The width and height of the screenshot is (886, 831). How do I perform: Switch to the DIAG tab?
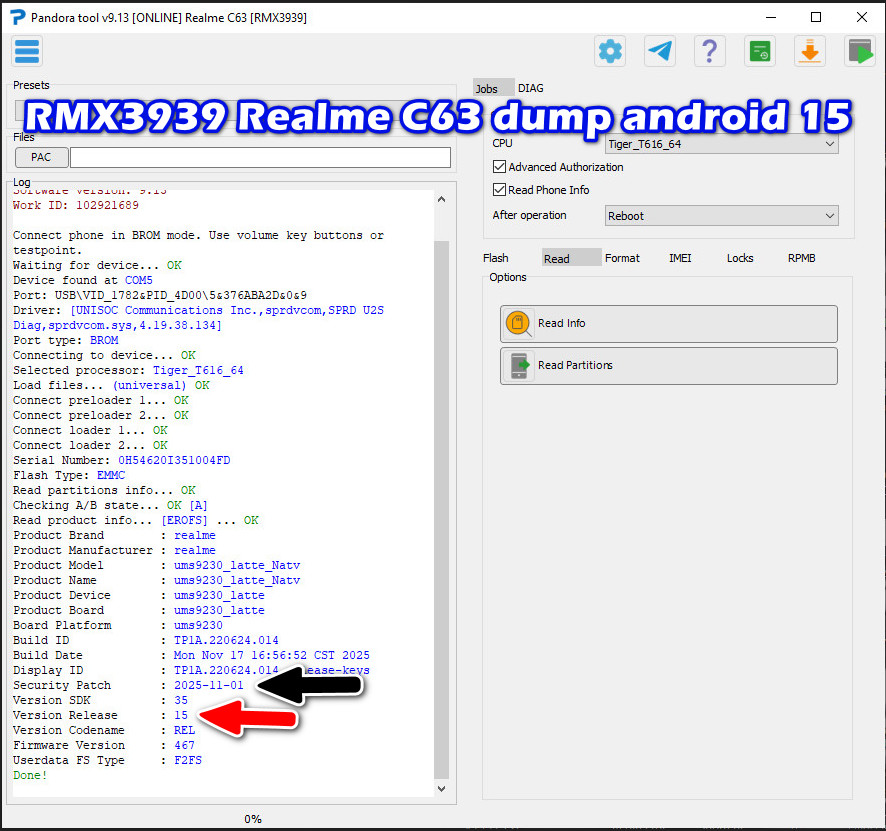click(530, 88)
